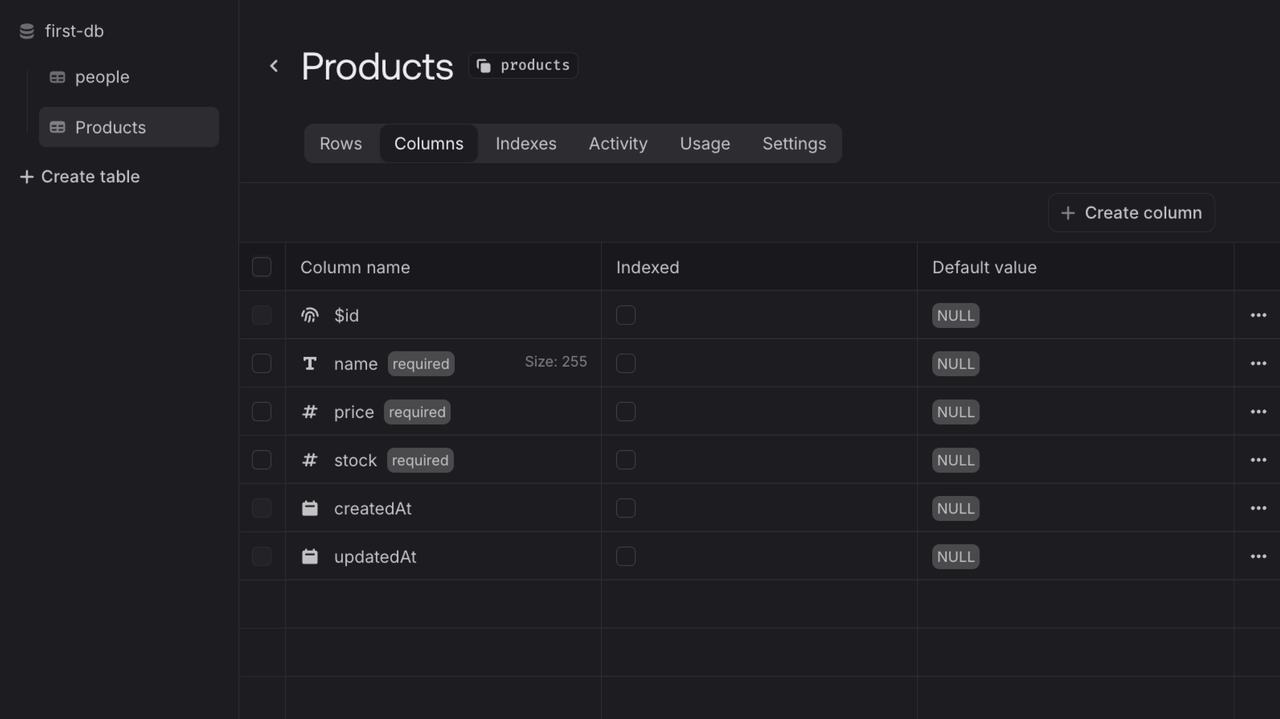This screenshot has height=719, width=1280.
Task: Open the three-dot menu for $id row
Action: tap(1258, 316)
